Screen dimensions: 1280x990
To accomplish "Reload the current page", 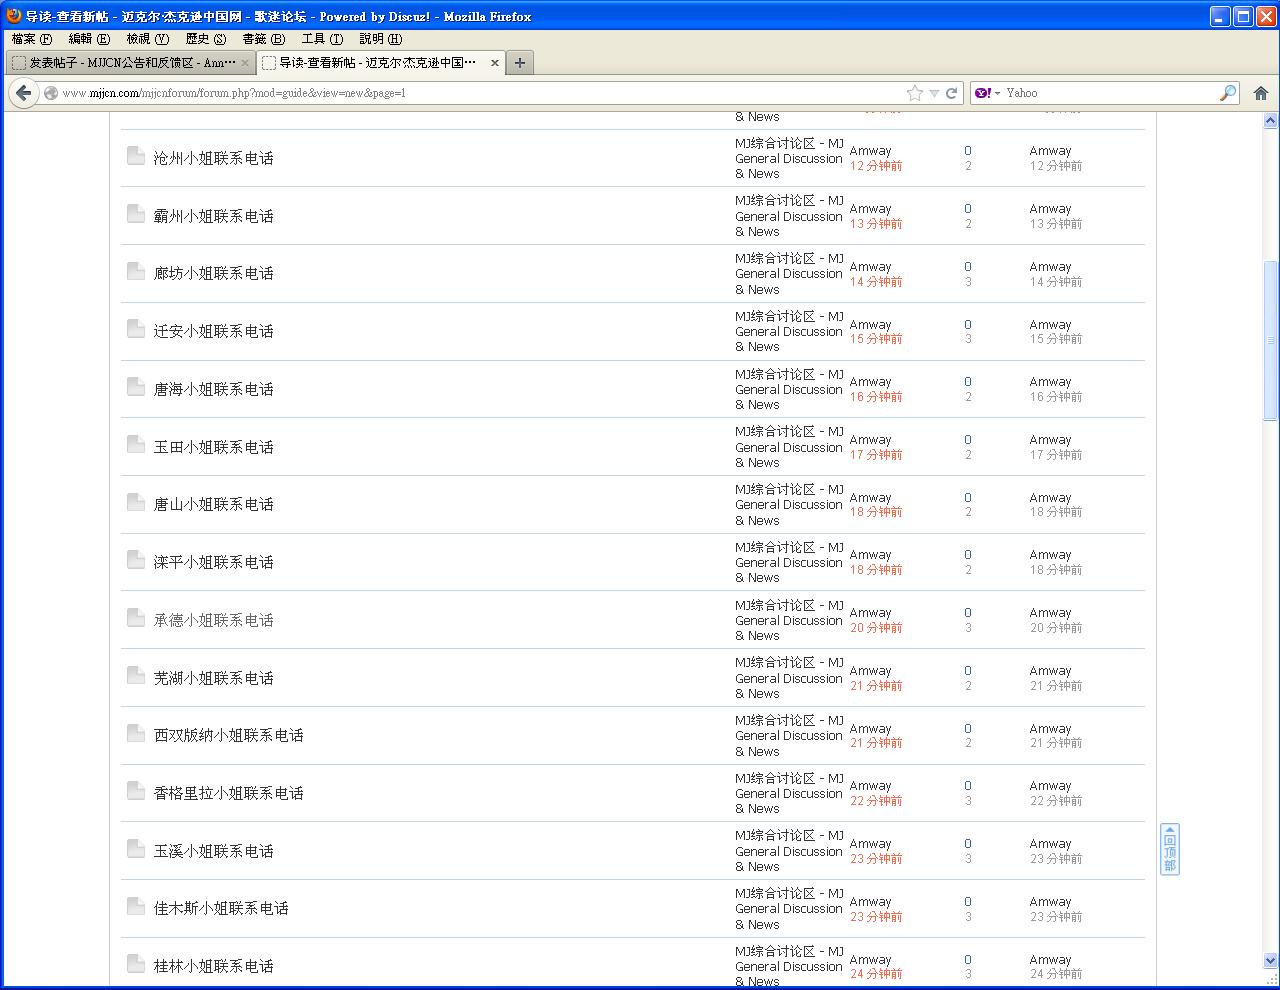I will click(951, 93).
